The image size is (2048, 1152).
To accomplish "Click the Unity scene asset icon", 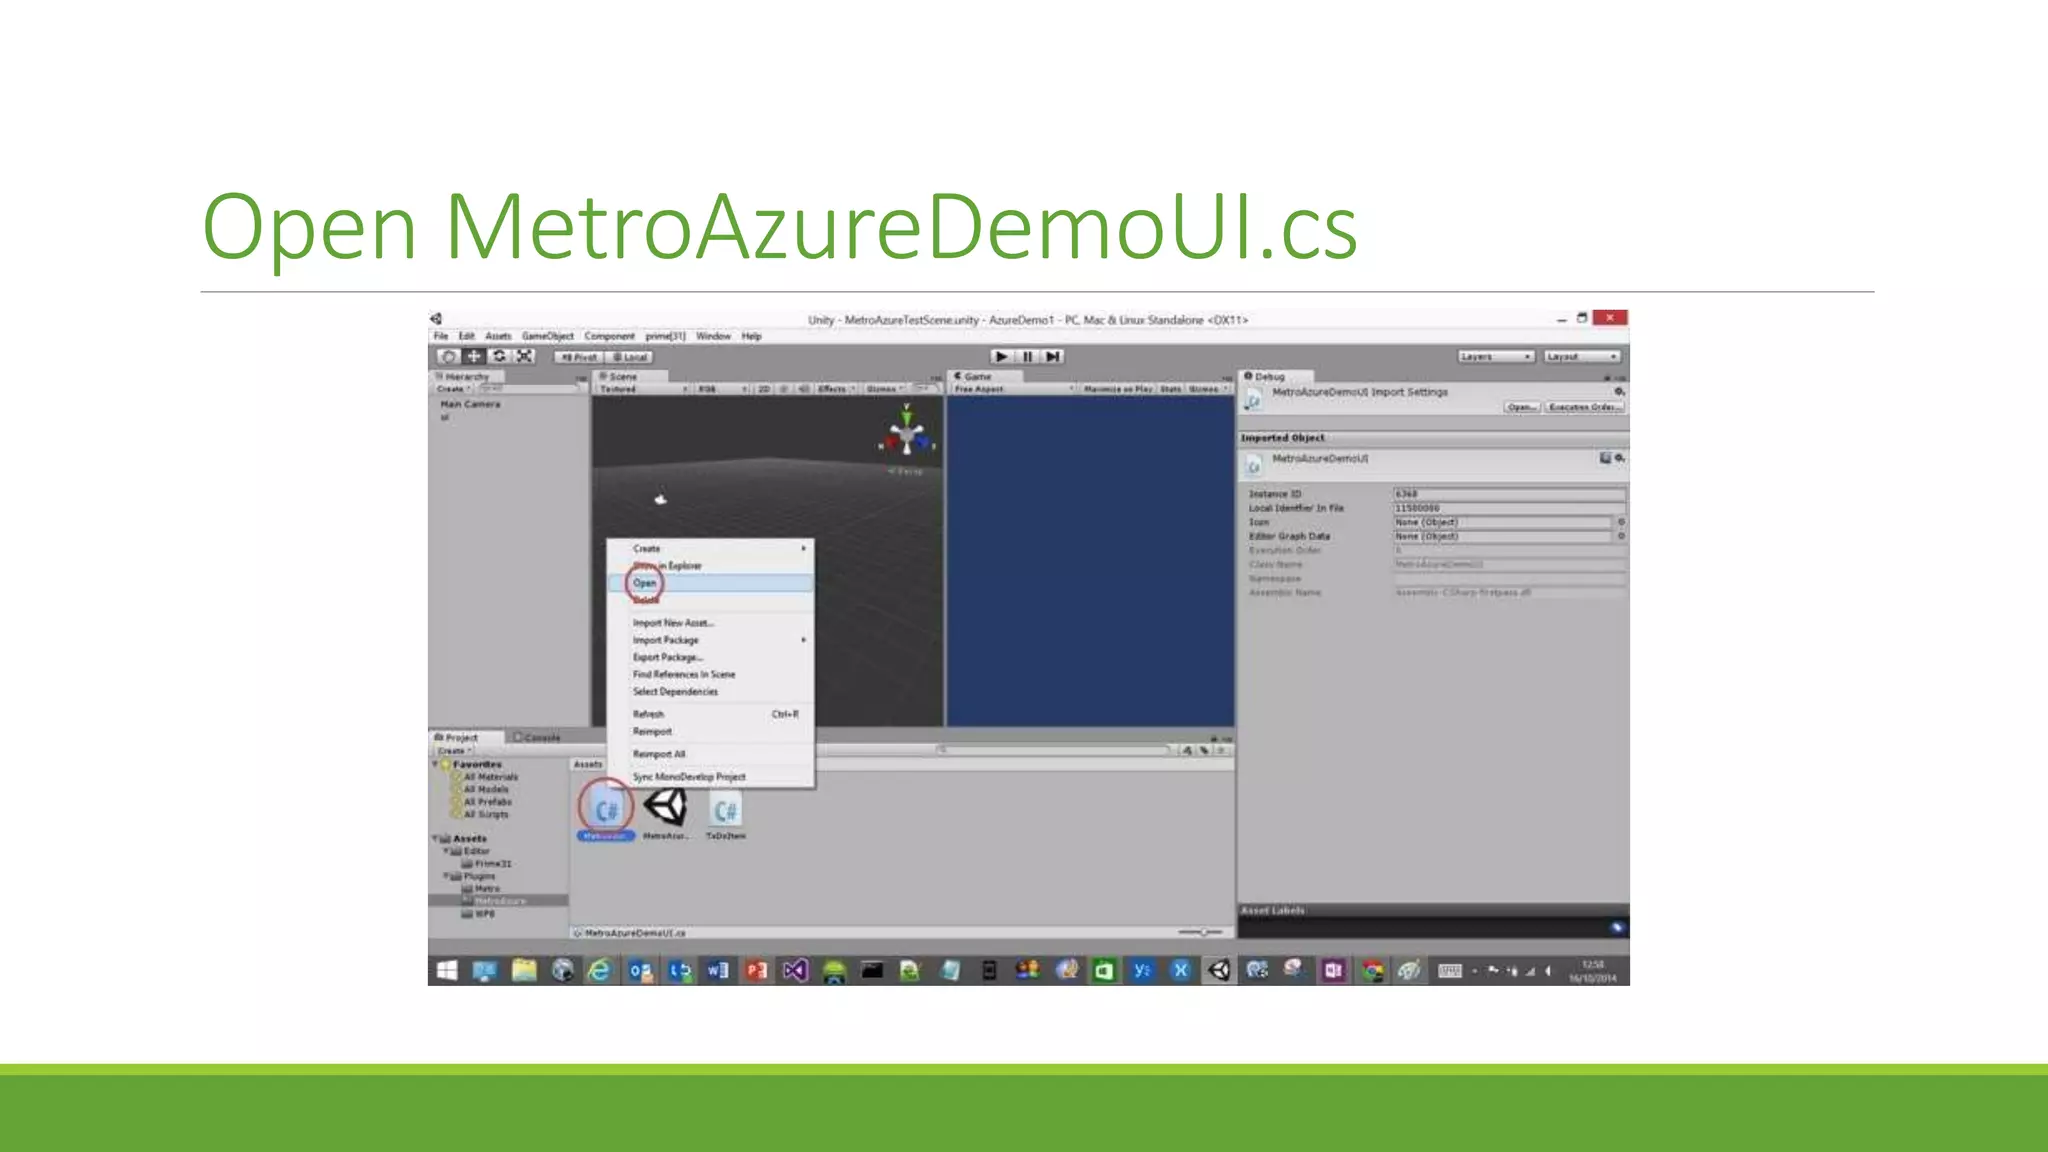I will 665,808.
